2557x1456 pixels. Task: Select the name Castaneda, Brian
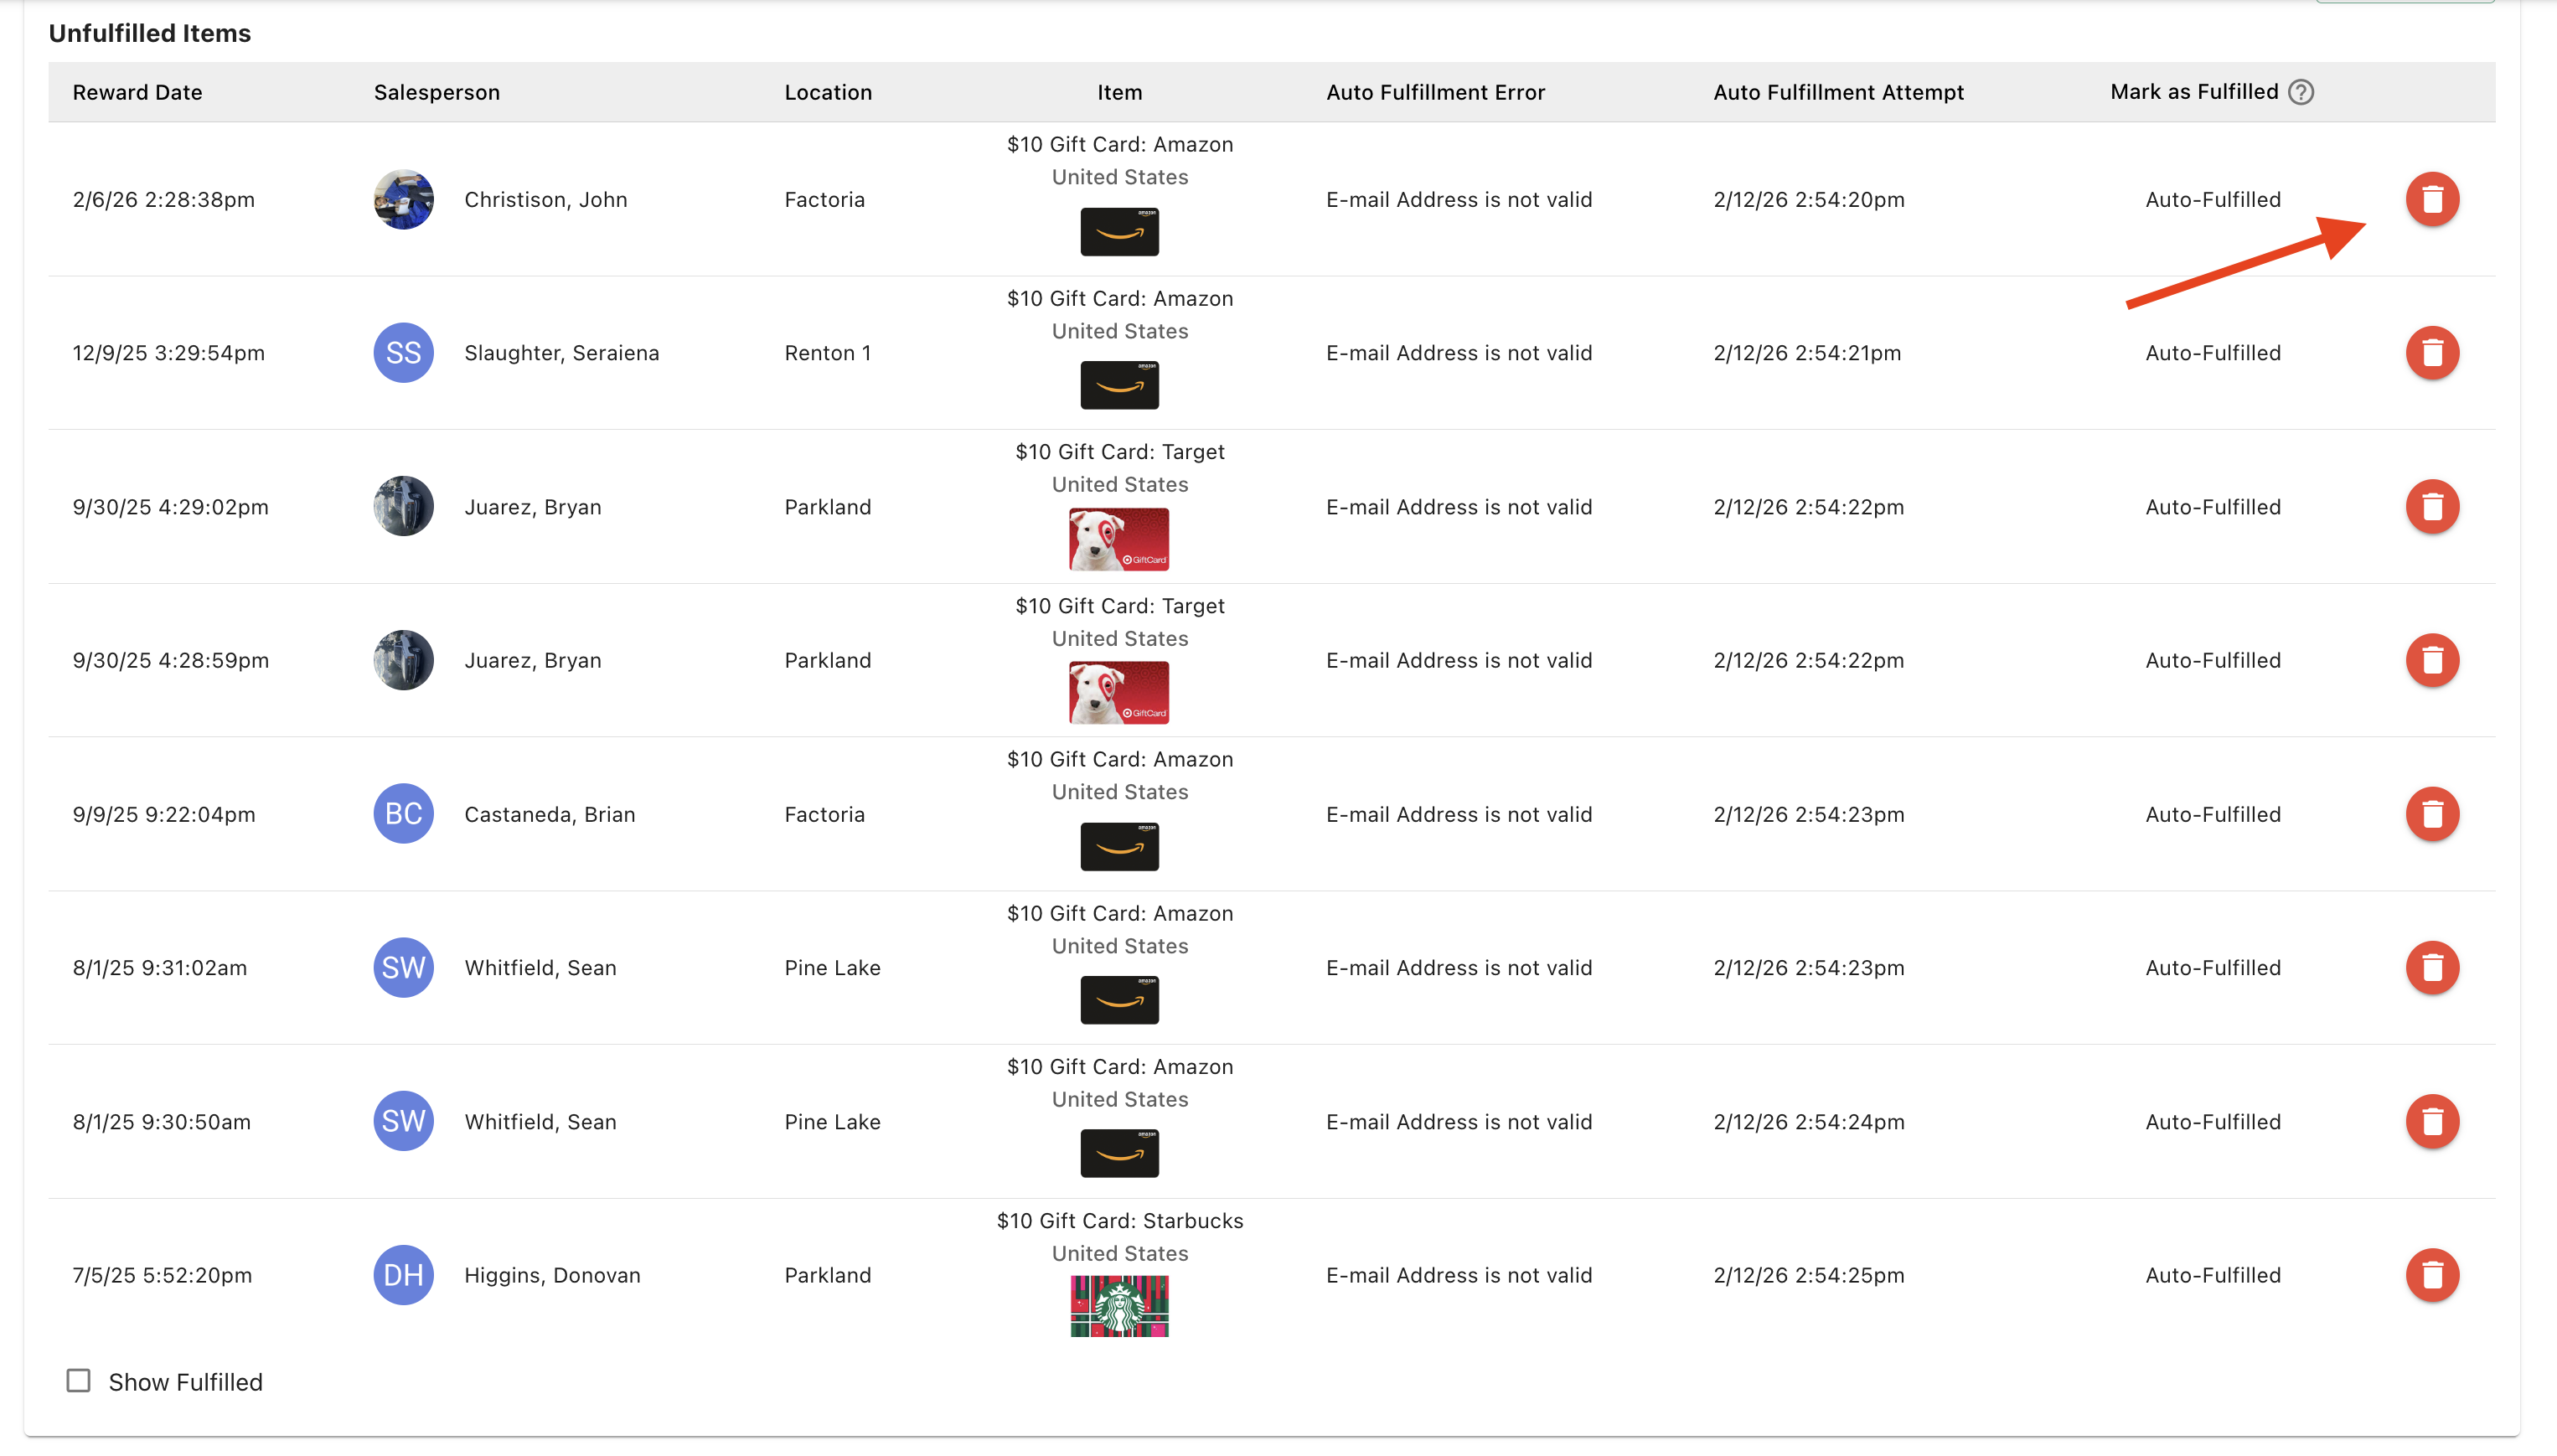549,815
